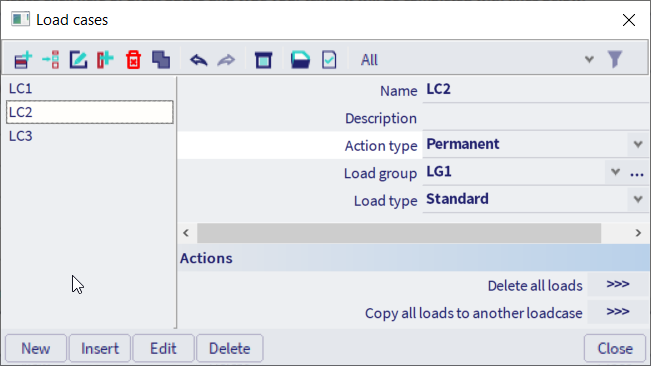Click the Action type label
The height and width of the screenshot is (366, 651).
tap(381, 146)
